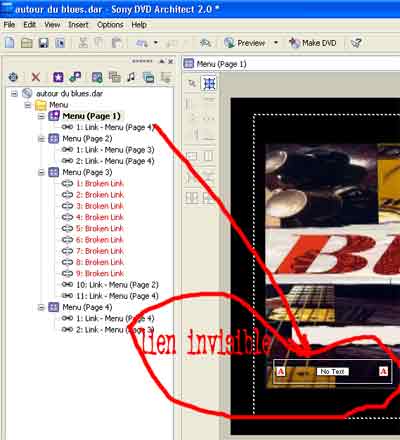The image size is (400, 440).
Task: Collapse the Menu (Page 3) node
Action: [x=41, y=172]
